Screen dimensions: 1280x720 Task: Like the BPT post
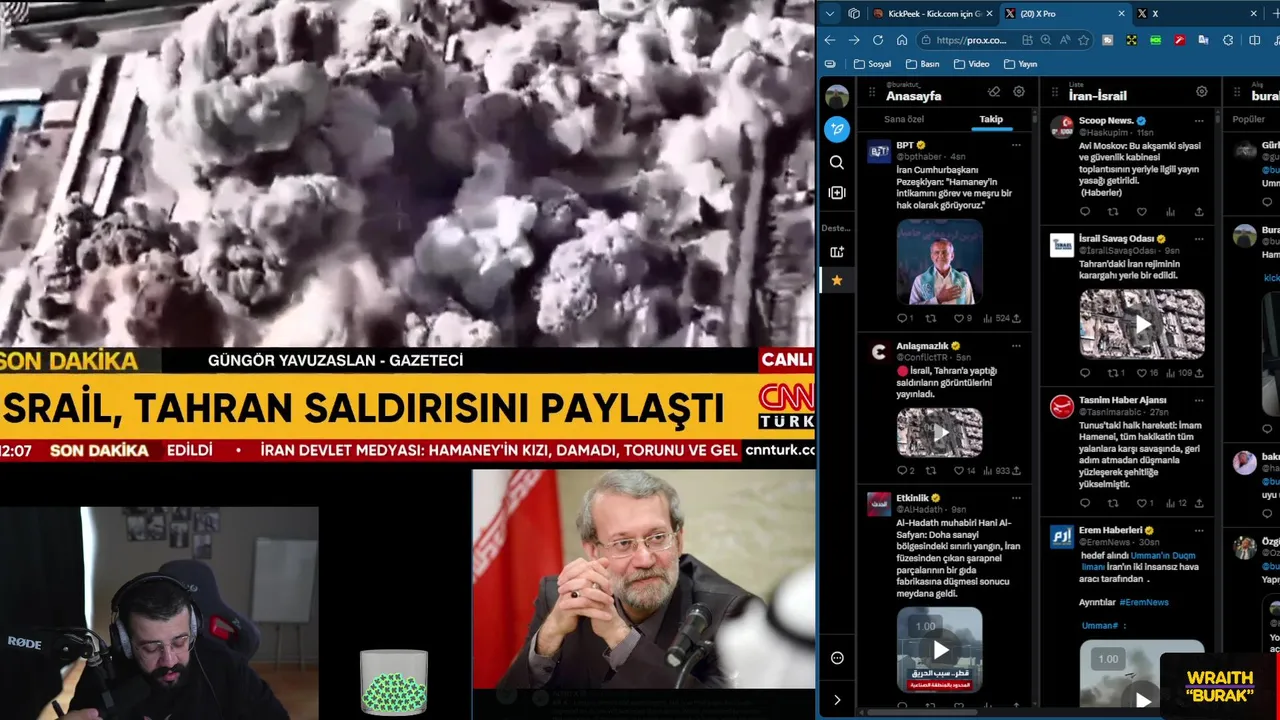pyautogui.click(x=958, y=318)
